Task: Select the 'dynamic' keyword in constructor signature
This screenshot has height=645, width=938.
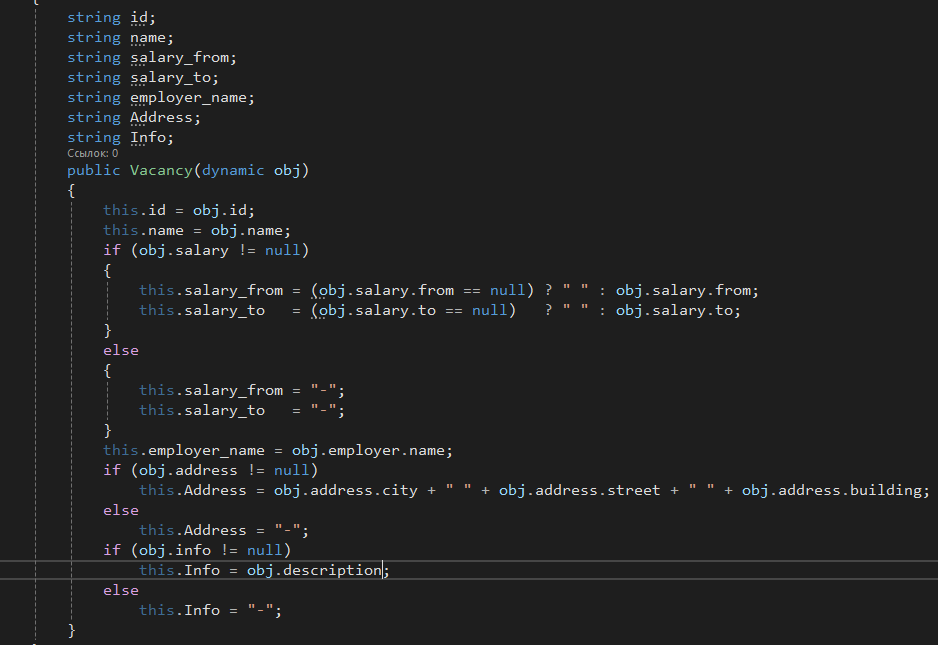Action: click(x=233, y=171)
